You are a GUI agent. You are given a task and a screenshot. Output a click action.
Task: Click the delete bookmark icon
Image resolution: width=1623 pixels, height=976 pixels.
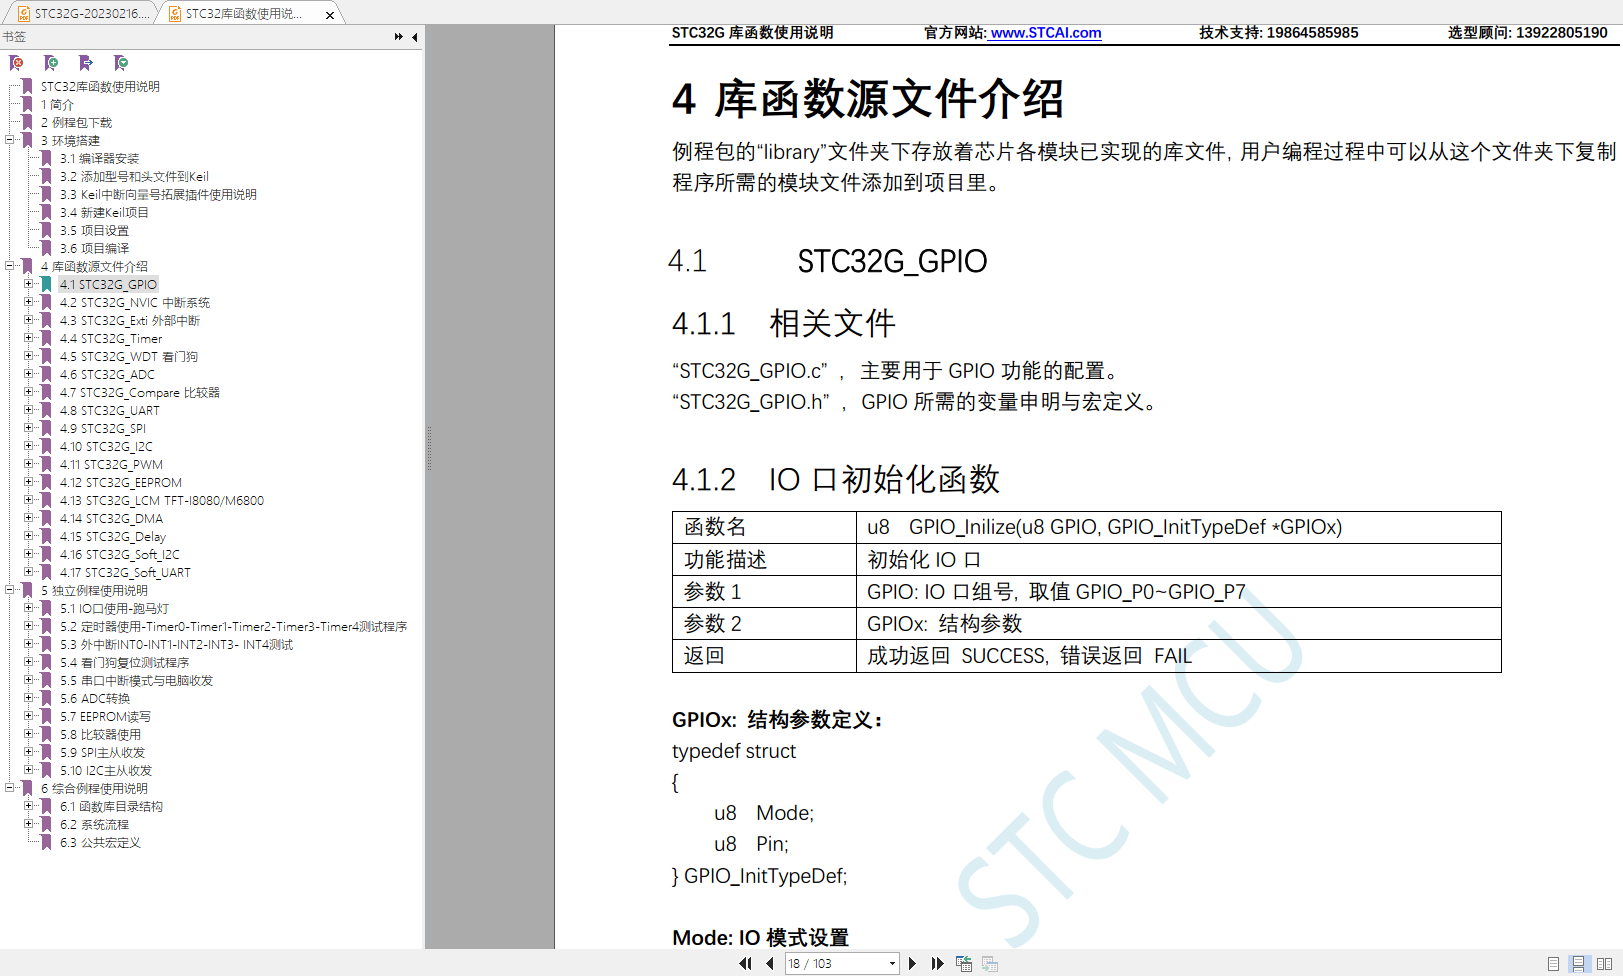tap(16, 63)
